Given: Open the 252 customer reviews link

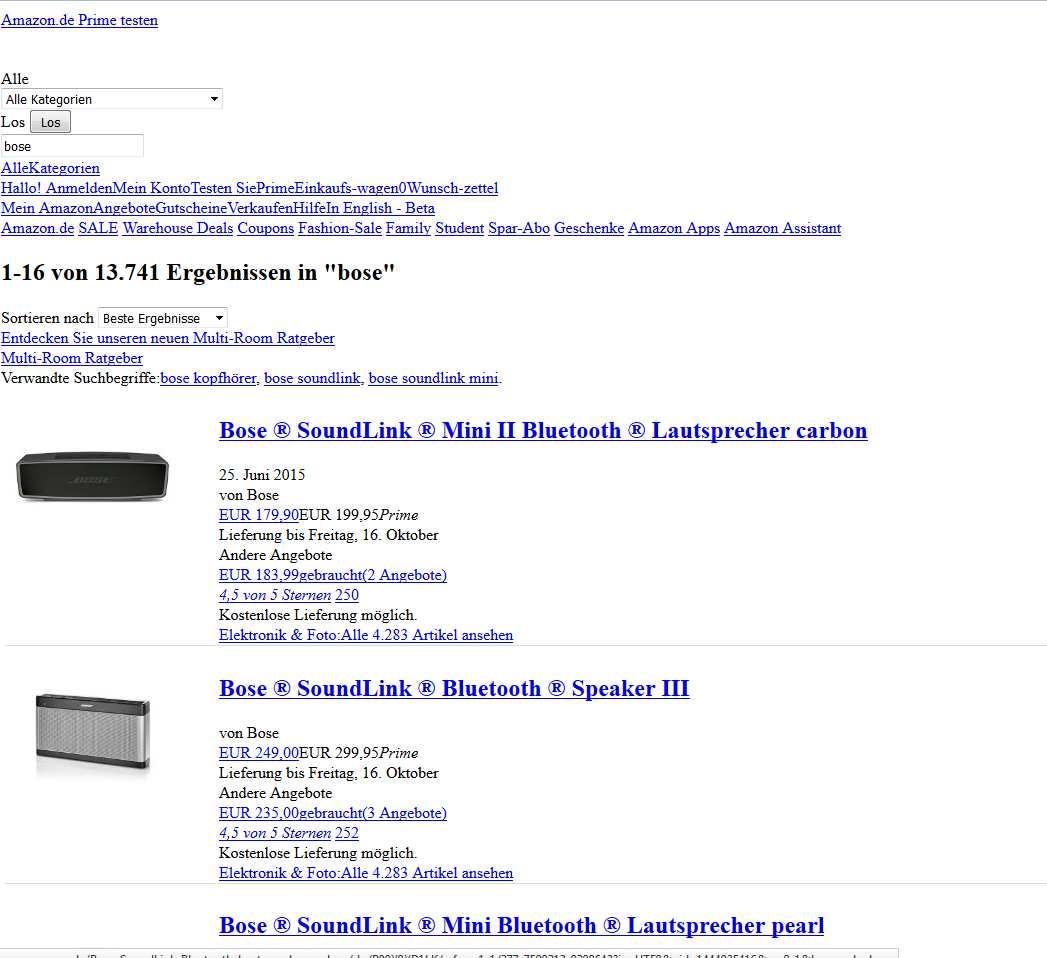Looking at the screenshot, I should click(347, 833).
